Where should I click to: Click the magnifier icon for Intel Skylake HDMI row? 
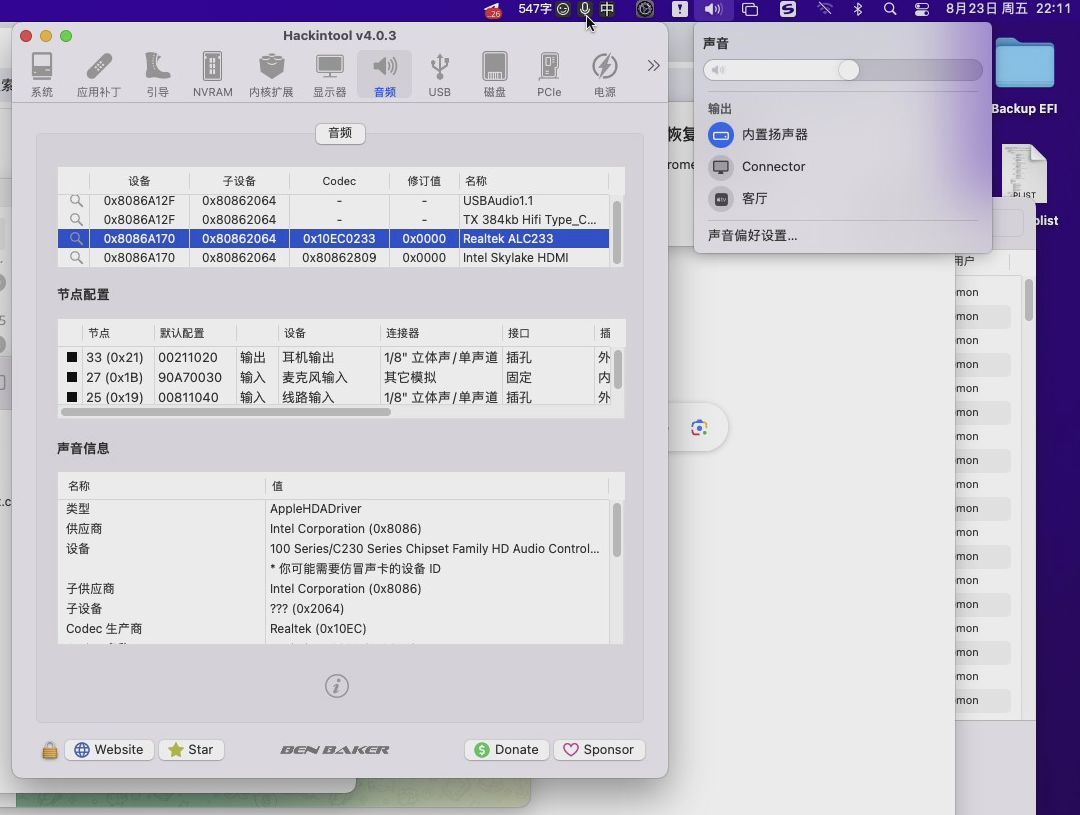click(76, 257)
